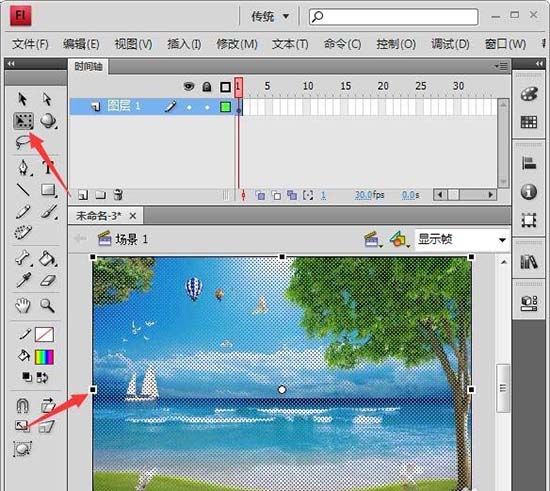
Task: Select the Deco tool
Action: pyautogui.click(x=23, y=232)
